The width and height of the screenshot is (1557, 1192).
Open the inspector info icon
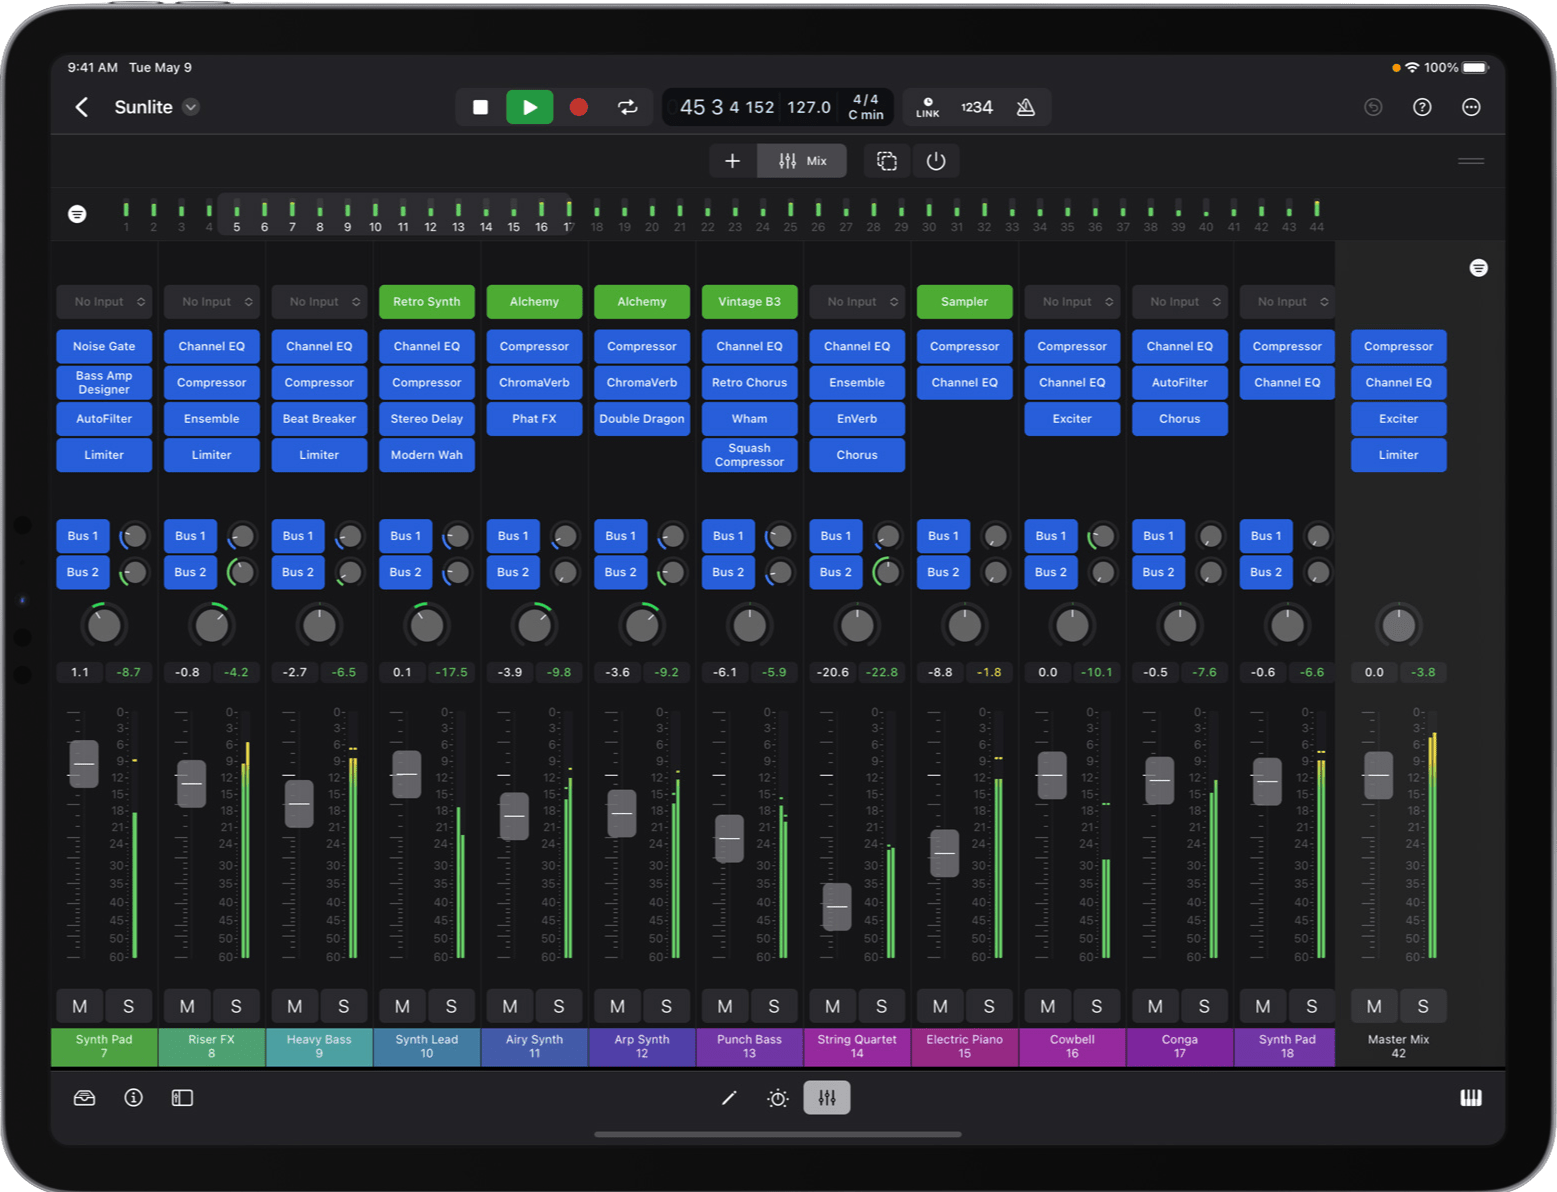(x=133, y=1098)
